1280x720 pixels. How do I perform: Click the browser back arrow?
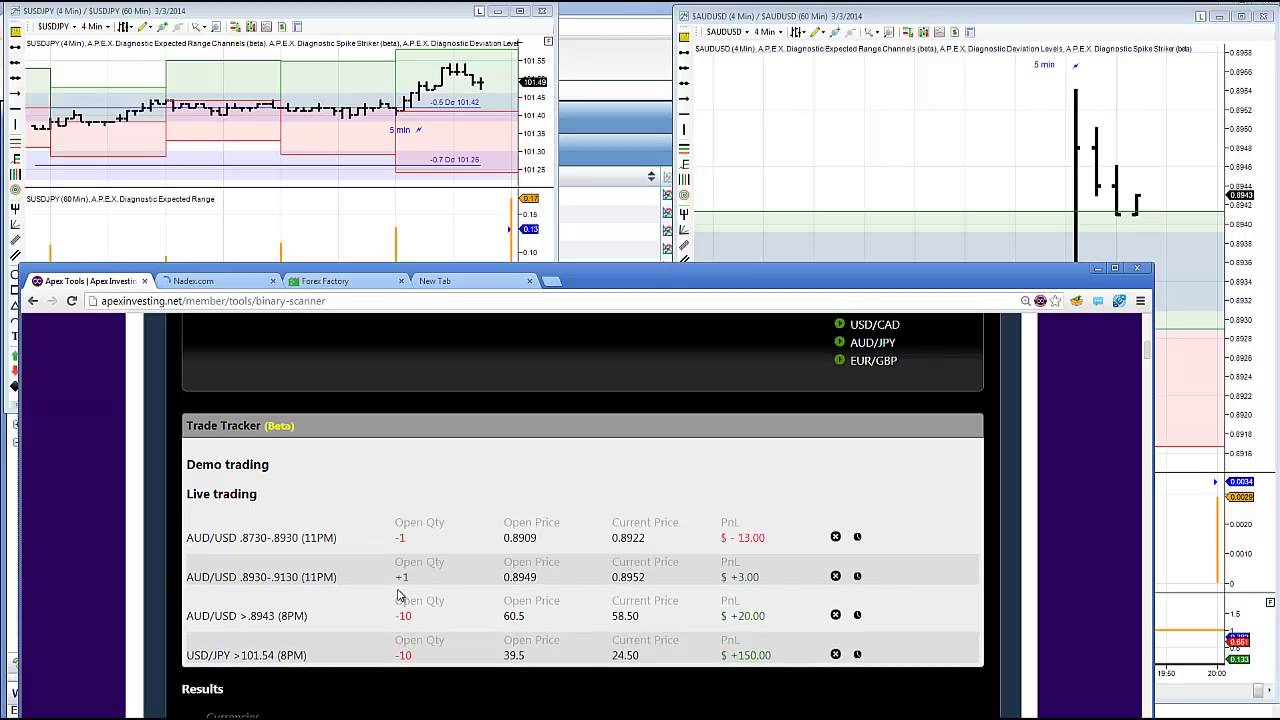point(33,301)
